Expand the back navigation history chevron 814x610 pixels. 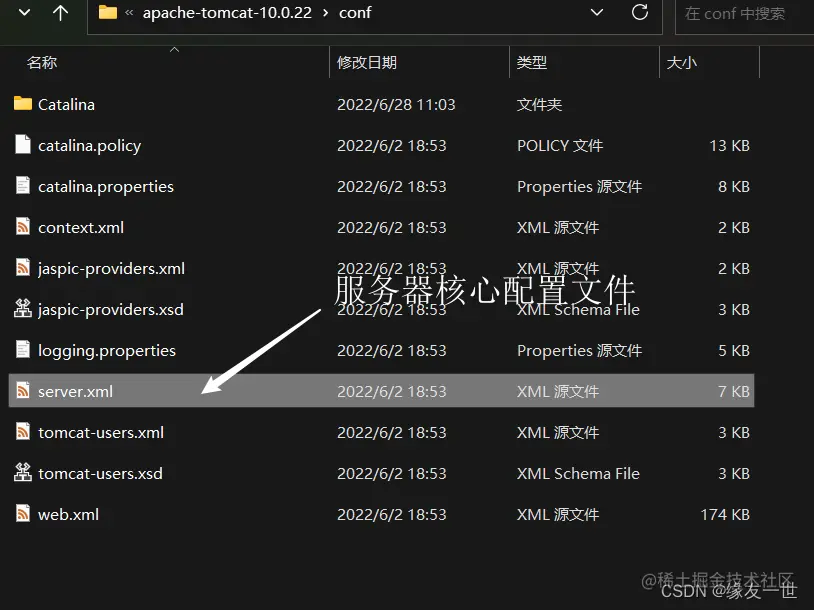click(23, 13)
